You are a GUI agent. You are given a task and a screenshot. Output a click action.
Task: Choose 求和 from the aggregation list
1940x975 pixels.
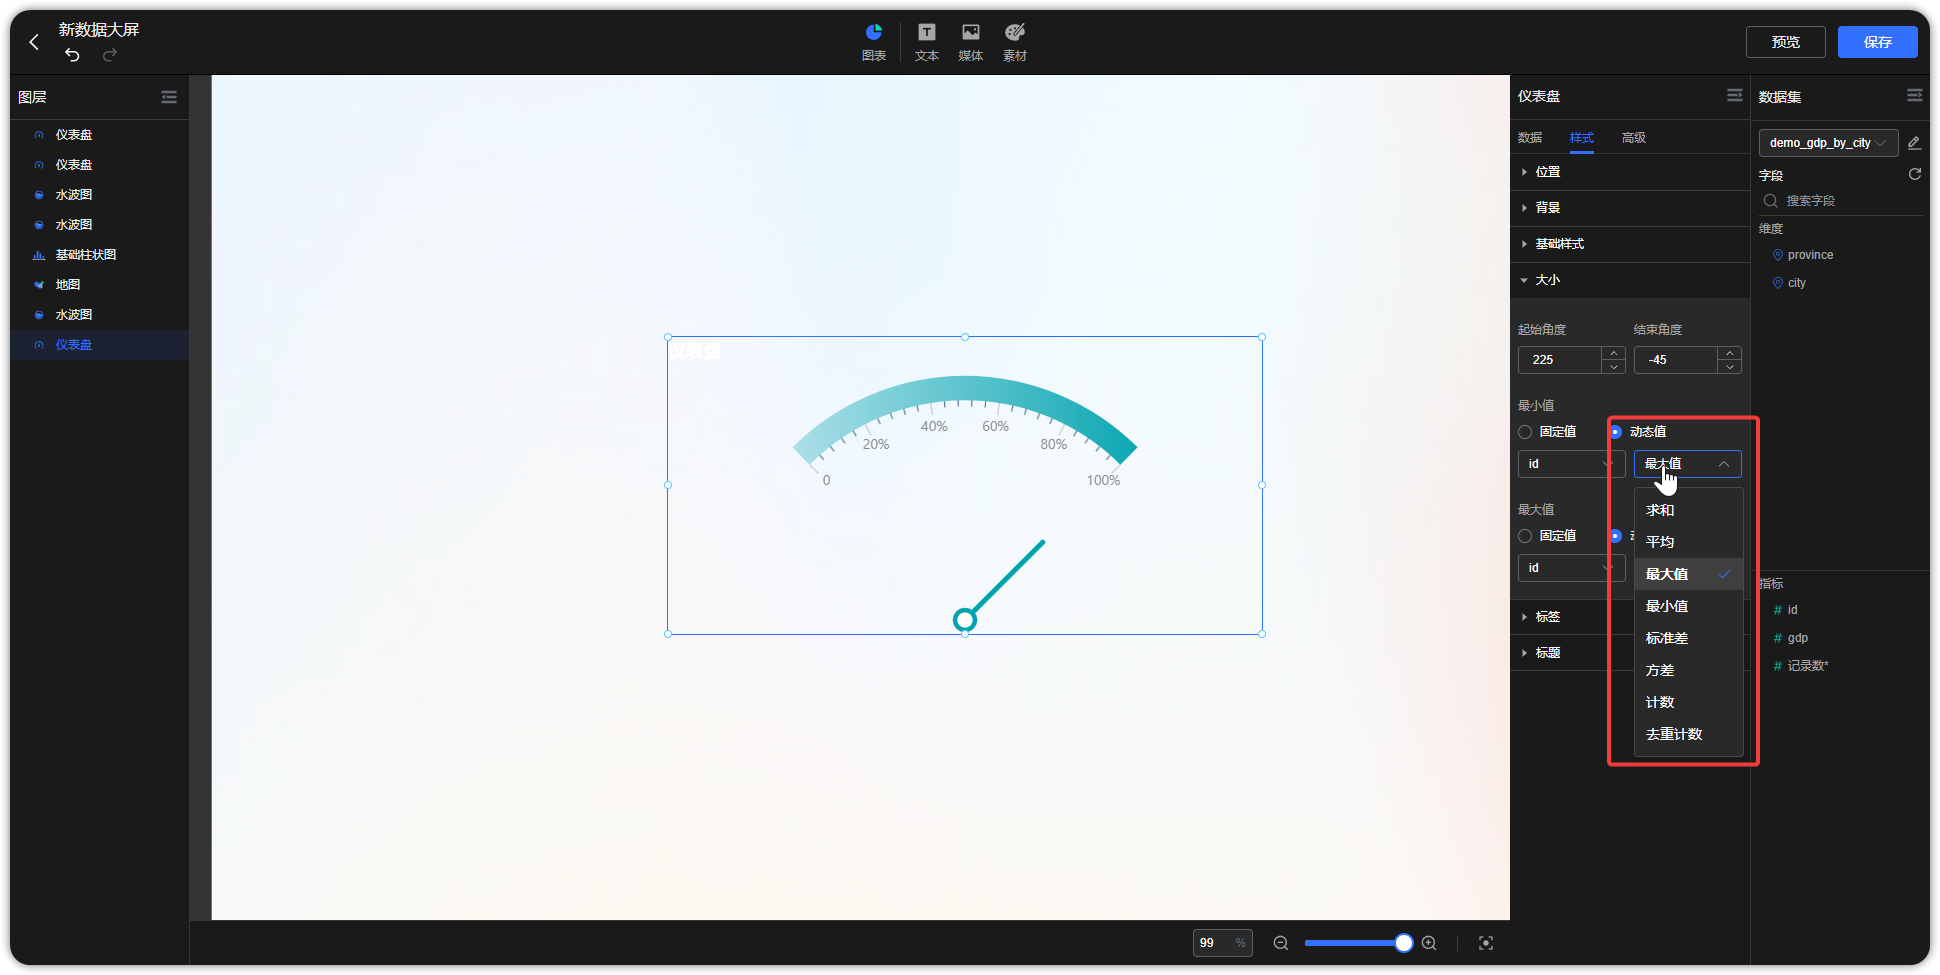1689,510
